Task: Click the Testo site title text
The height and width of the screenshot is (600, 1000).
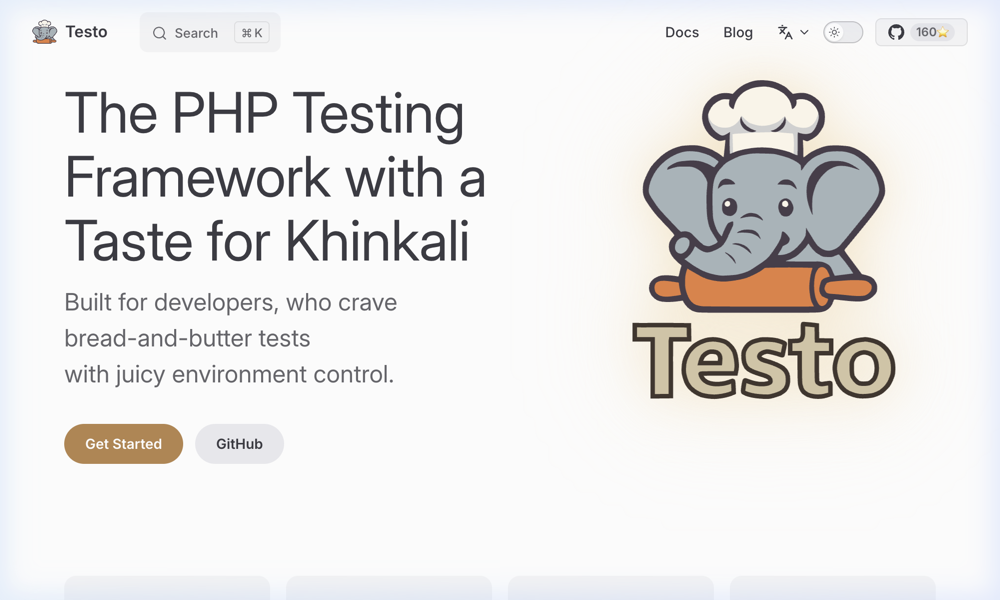Action: point(86,32)
